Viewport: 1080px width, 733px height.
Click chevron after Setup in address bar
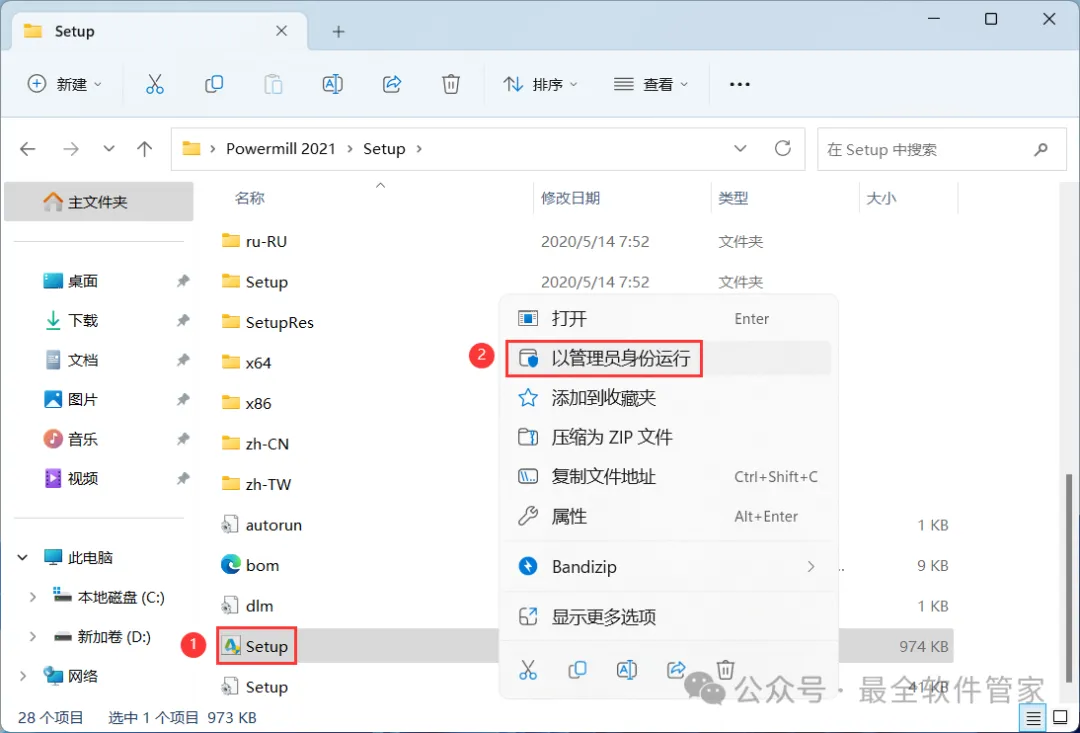(419, 149)
